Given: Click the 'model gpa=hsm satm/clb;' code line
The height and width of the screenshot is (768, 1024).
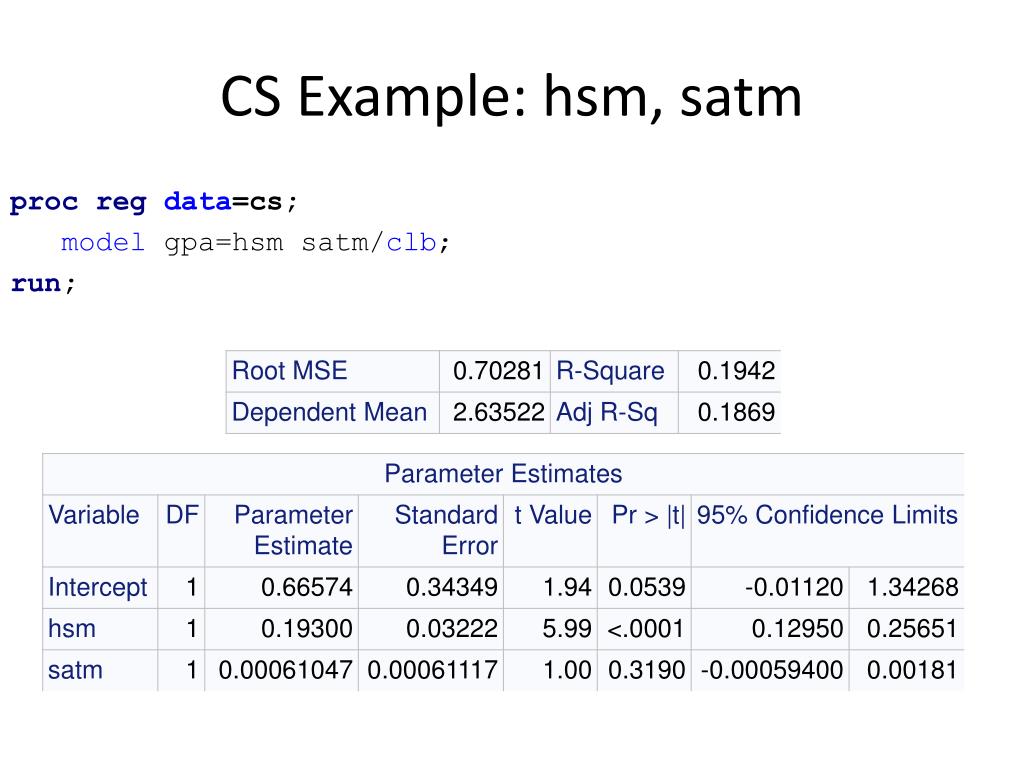Looking at the screenshot, I should pyautogui.click(x=255, y=243).
